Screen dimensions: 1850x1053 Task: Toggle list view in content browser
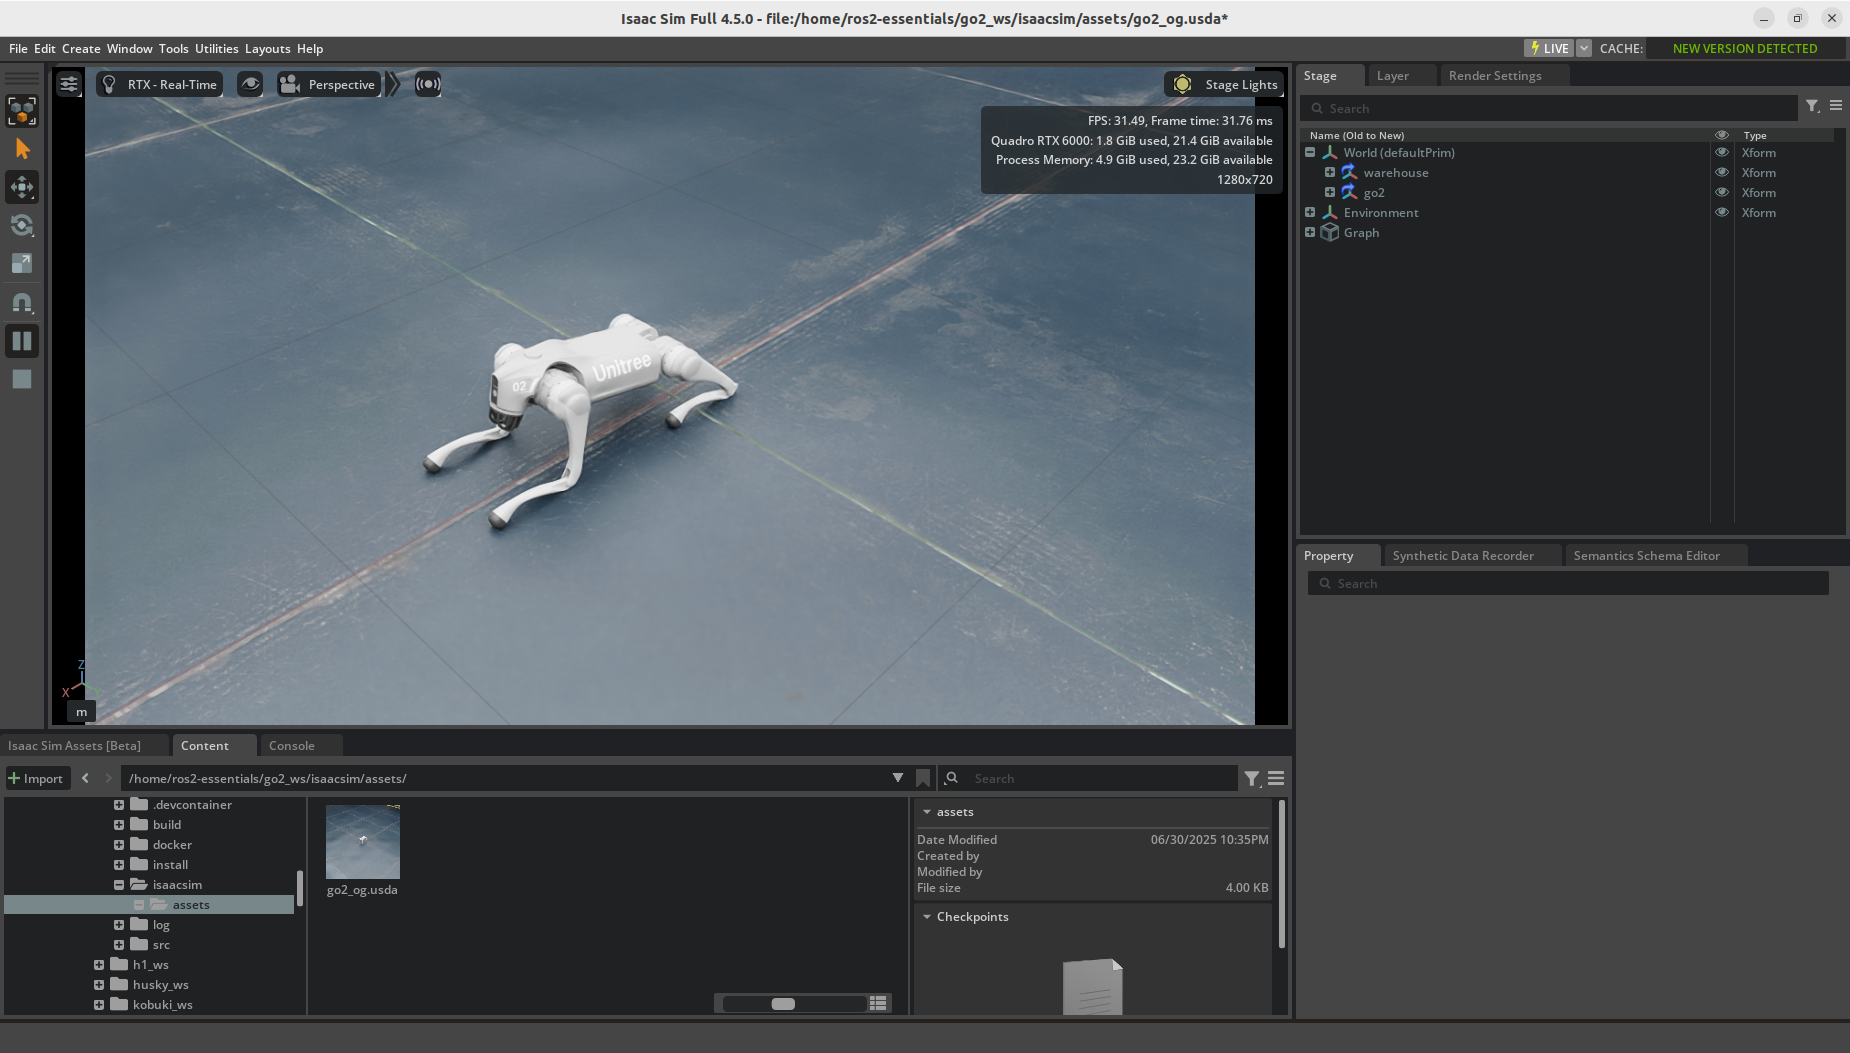878,1003
